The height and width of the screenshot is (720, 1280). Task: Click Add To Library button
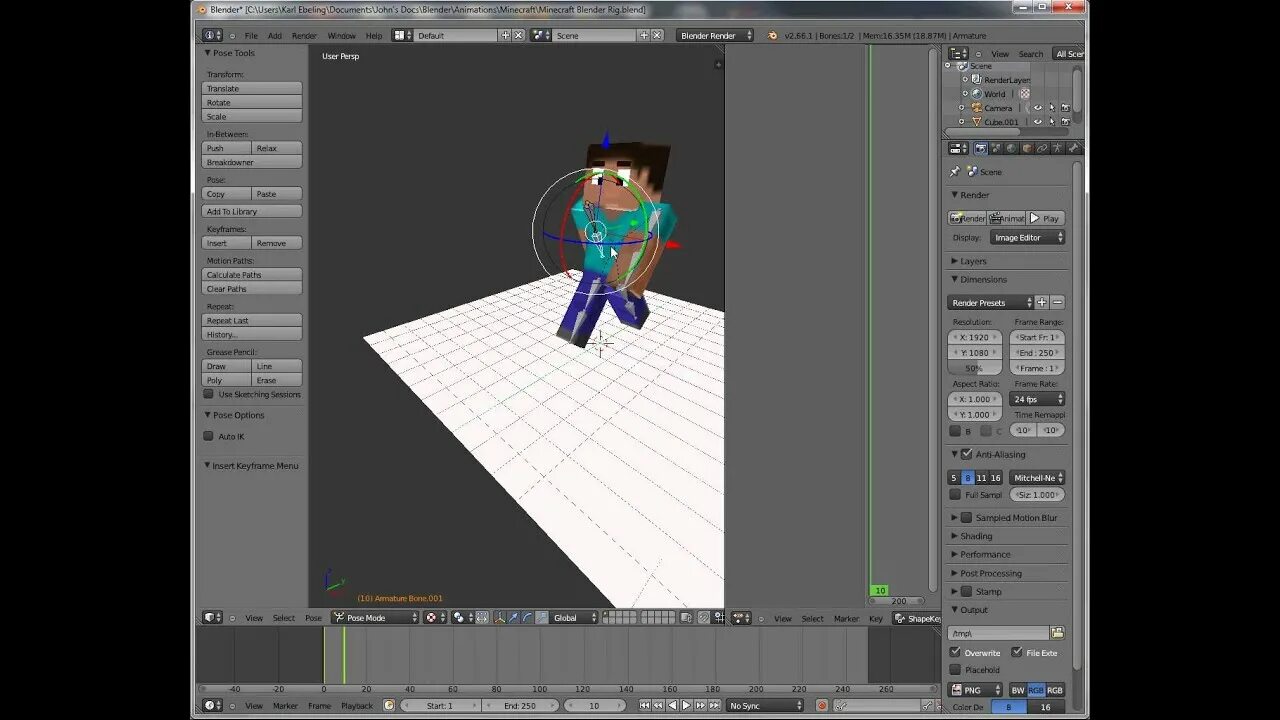tap(252, 212)
